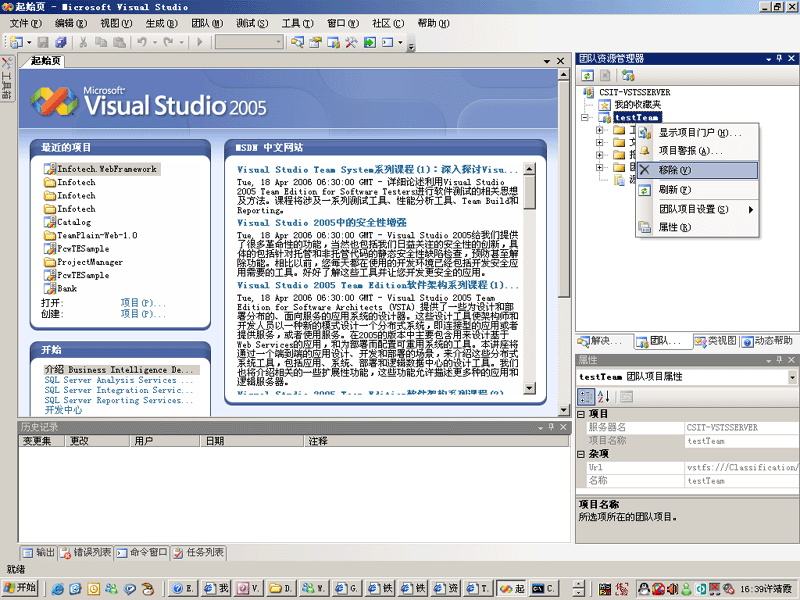Toggle auto-hide pin on Team Explorer panel
Screen dimensions: 800x600
[x=779, y=59]
